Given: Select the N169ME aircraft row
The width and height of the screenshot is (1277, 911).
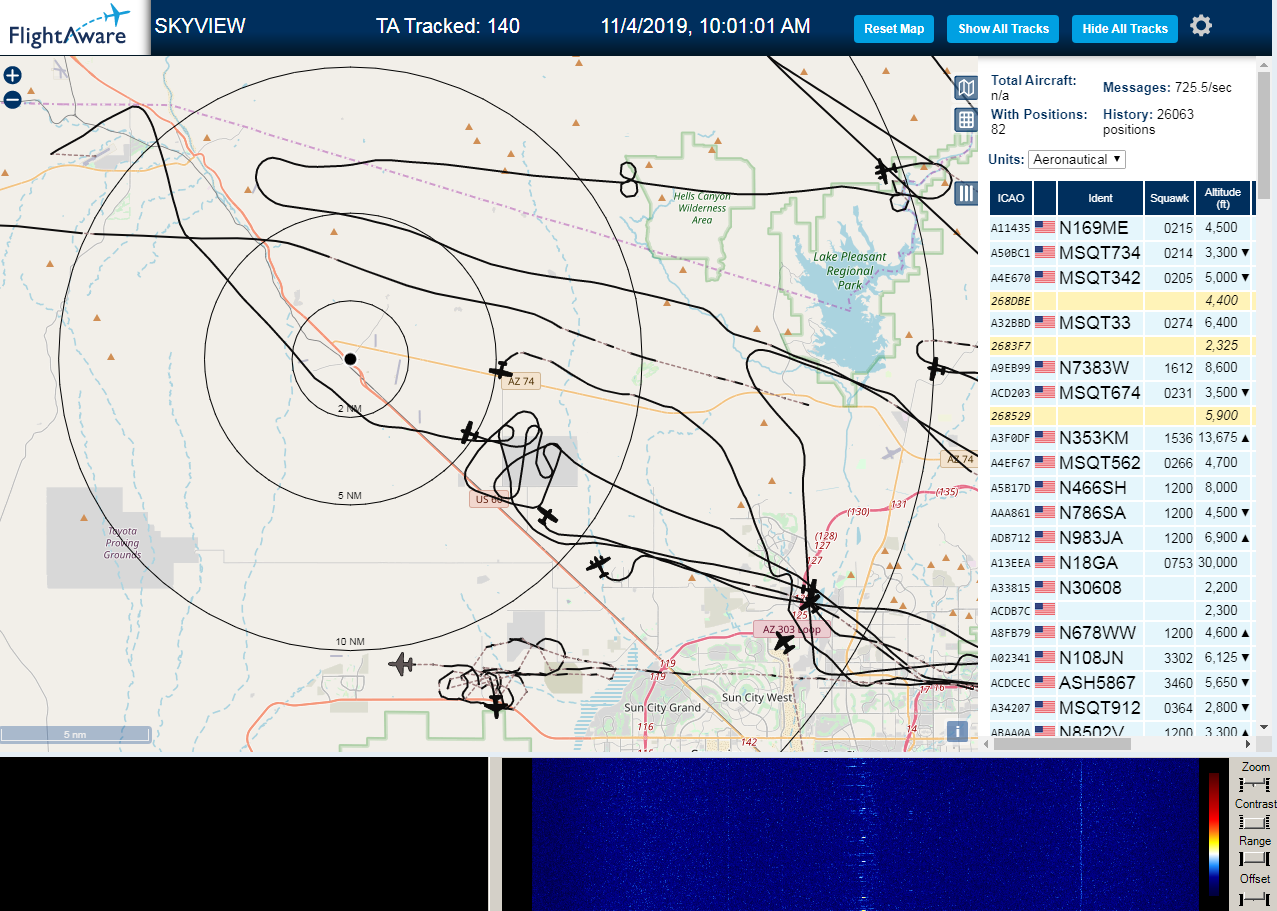Looking at the screenshot, I should click(x=1120, y=227).
